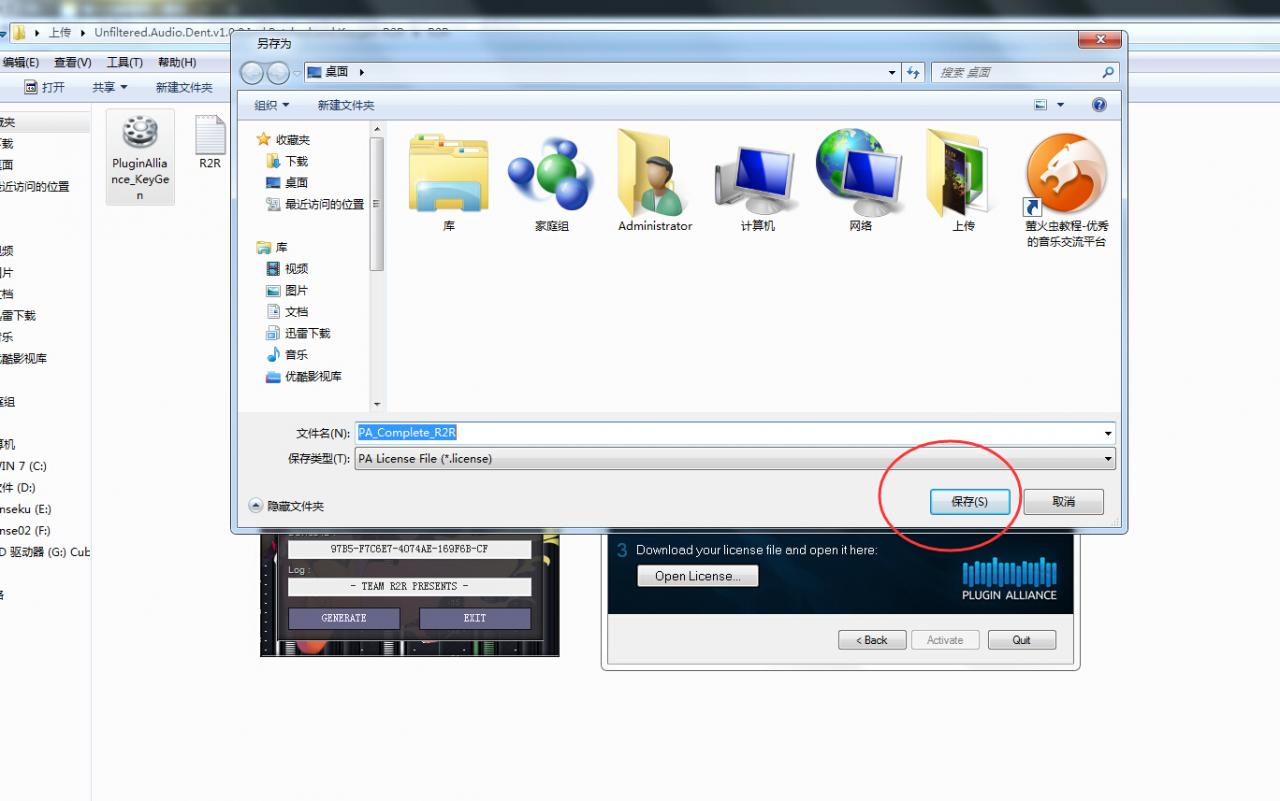Image resolution: width=1280 pixels, height=801 pixels.
Task: Expand the 文件名 filename dropdown arrow
Action: (1108, 433)
